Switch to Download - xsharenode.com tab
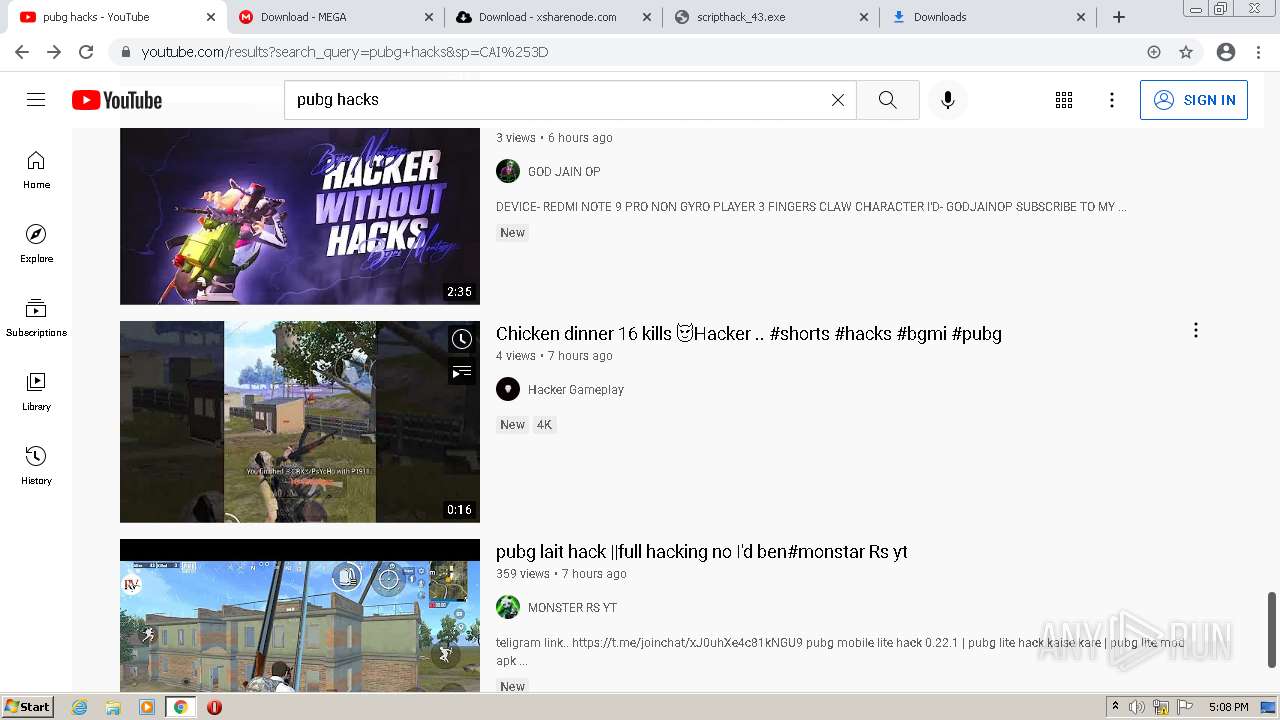The width and height of the screenshot is (1280, 720). click(553, 17)
